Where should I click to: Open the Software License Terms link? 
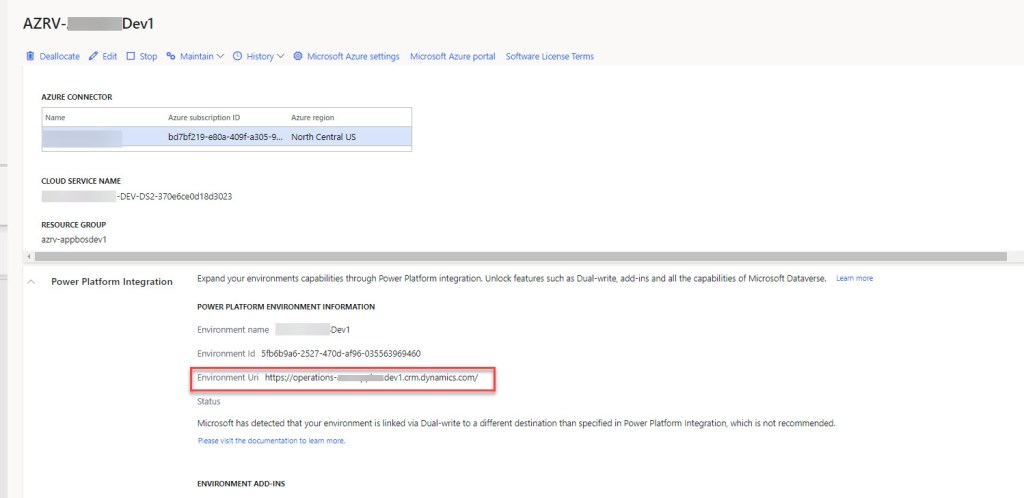(549, 57)
